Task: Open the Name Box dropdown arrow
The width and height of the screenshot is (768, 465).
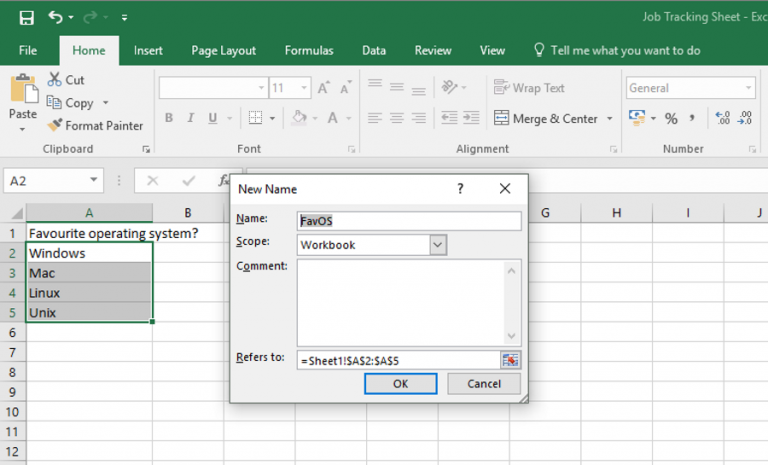Action: pyautogui.click(x=94, y=180)
